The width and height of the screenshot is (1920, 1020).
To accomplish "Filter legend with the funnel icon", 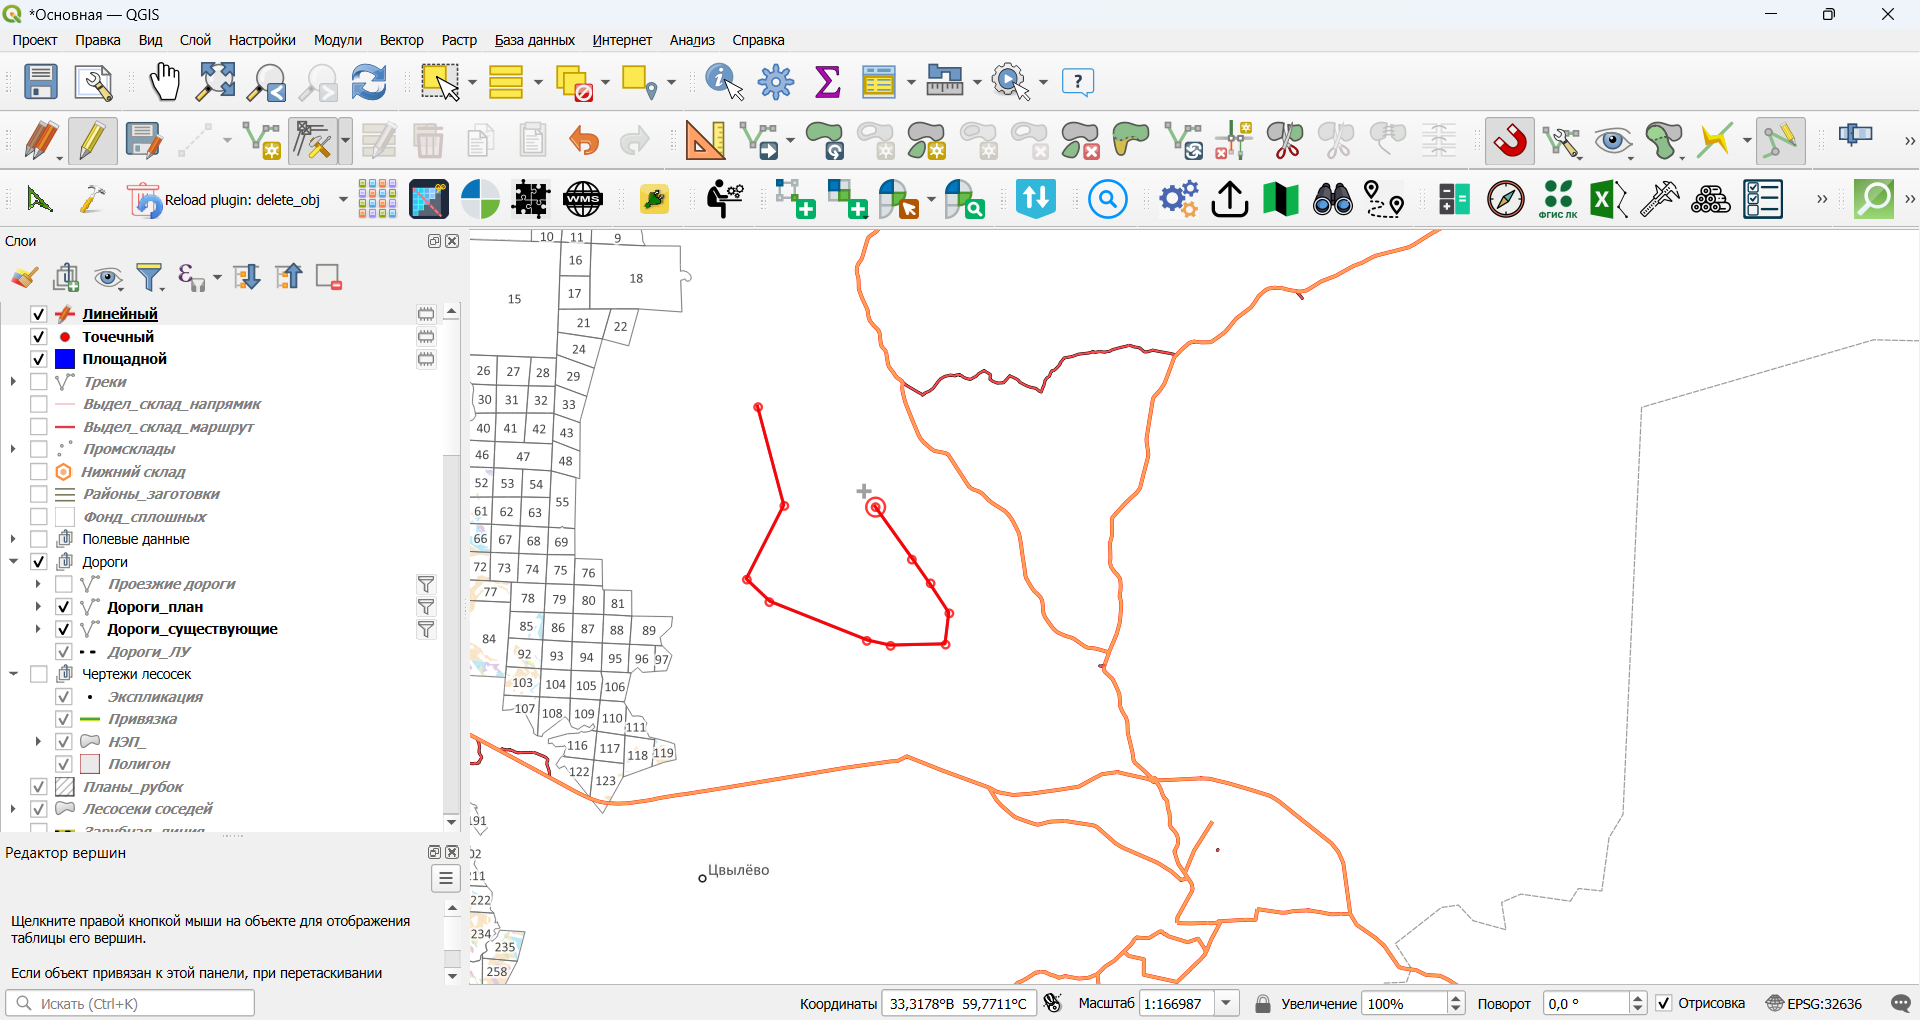I will (x=150, y=277).
